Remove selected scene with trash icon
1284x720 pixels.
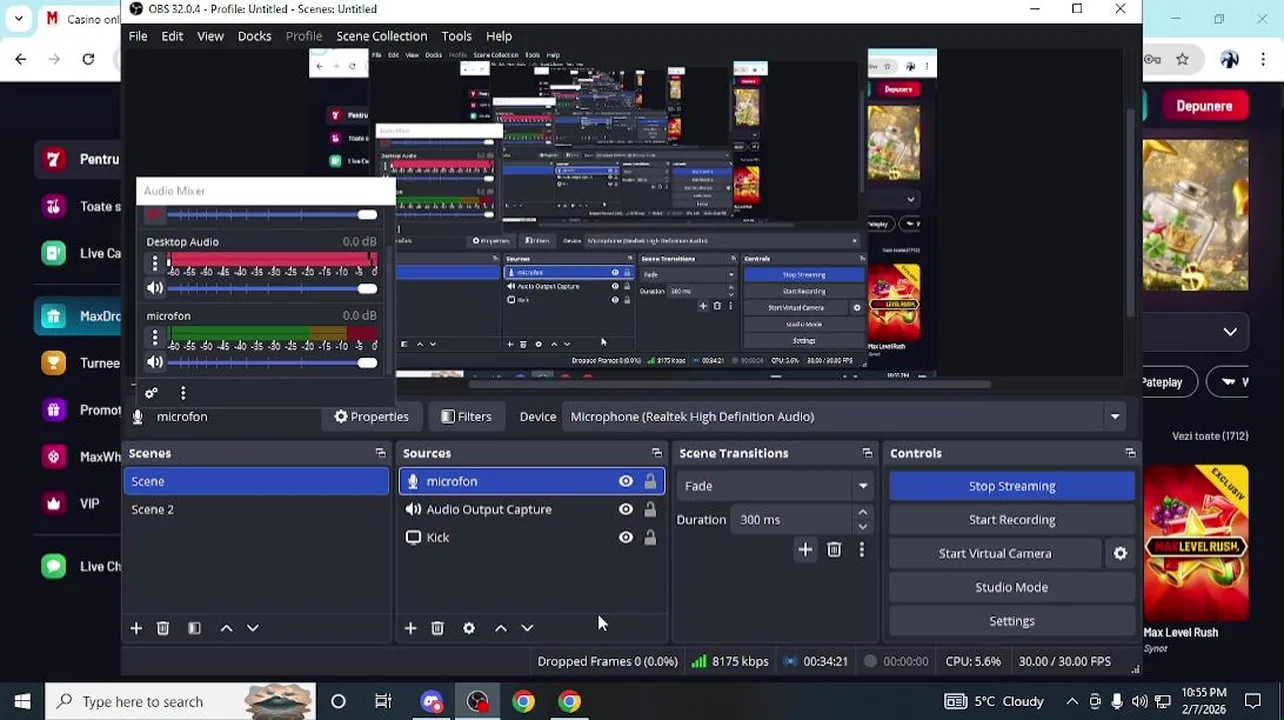click(163, 628)
